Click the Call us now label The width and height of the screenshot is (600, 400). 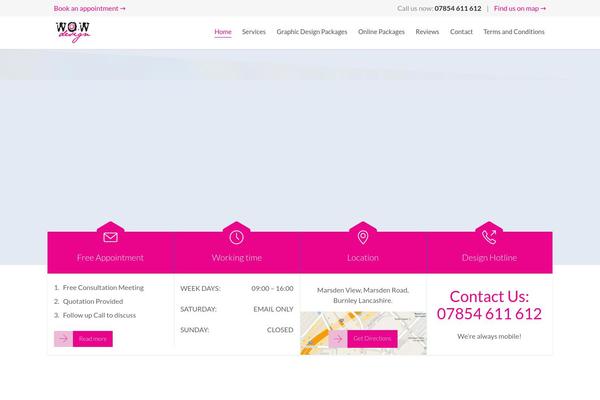[415, 8]
